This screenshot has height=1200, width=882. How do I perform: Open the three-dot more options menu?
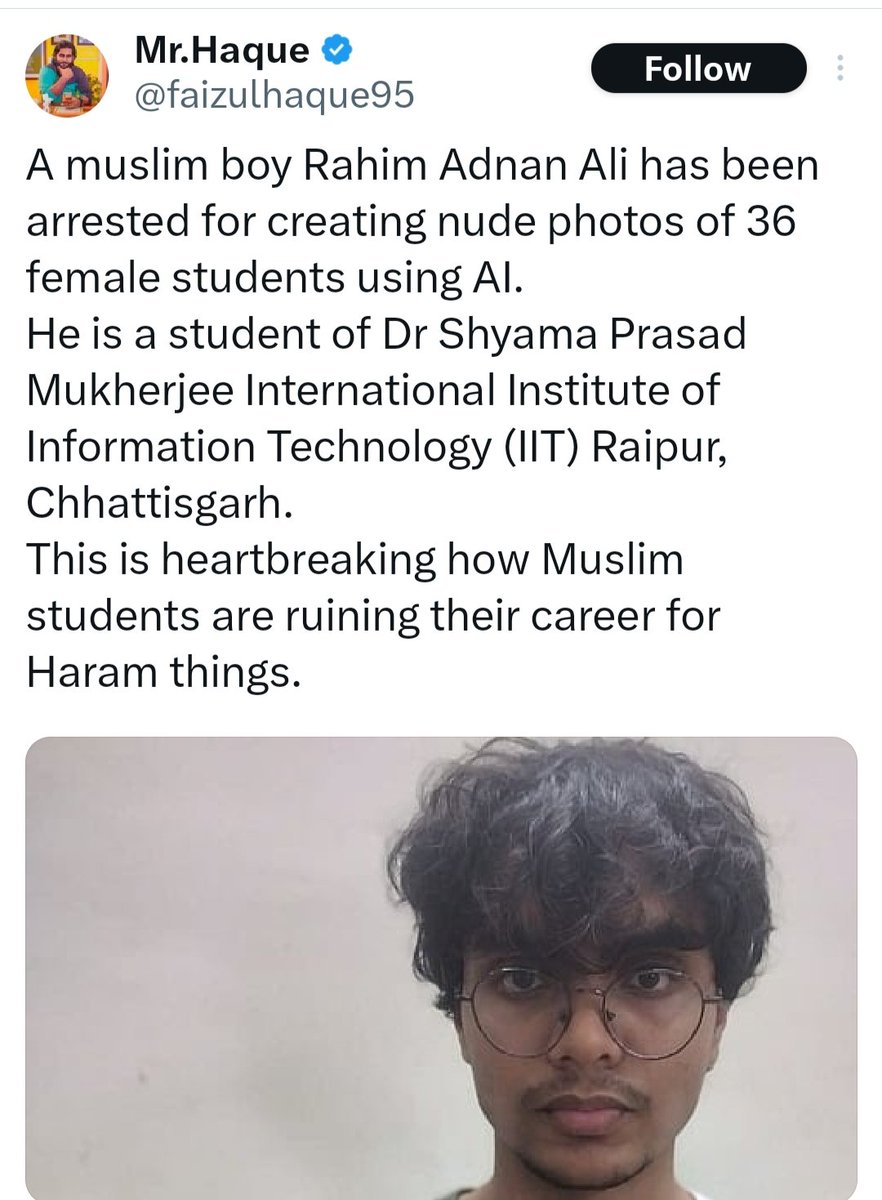point(839,68)
